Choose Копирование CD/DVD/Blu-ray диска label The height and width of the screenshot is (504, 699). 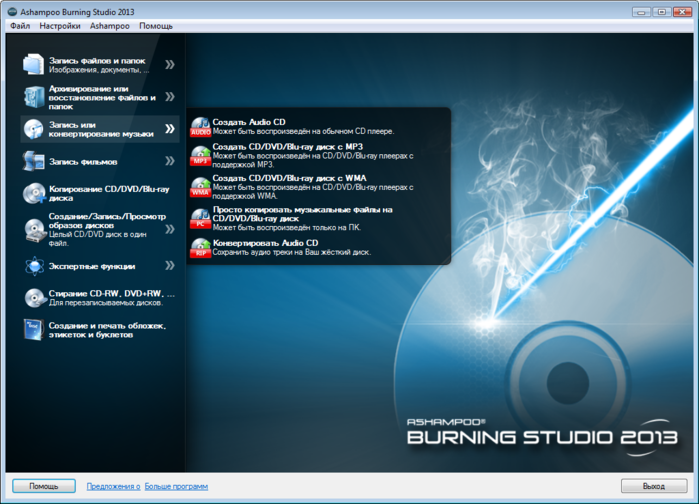click(109, 193)
